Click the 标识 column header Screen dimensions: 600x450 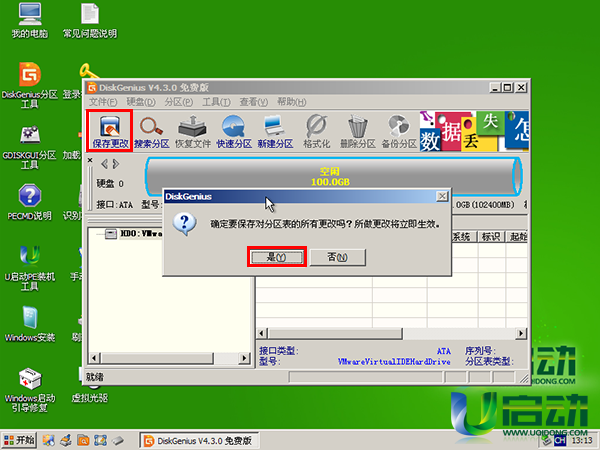[491, 236]
